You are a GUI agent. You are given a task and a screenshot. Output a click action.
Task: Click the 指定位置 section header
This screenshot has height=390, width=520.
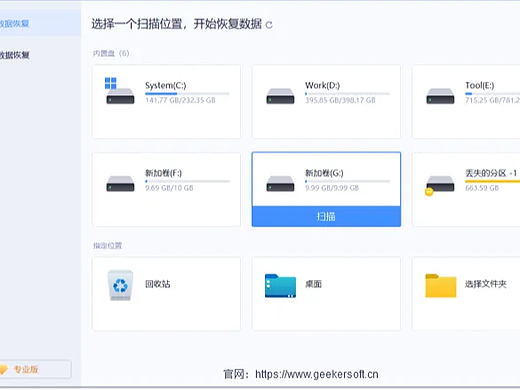pyautogui.click(x=107, y=246)
